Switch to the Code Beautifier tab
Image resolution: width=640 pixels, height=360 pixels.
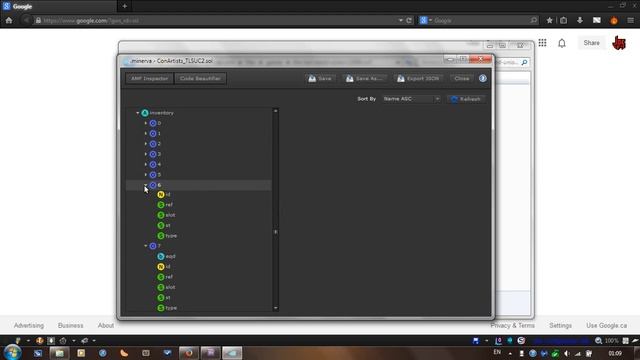[200, 78]
